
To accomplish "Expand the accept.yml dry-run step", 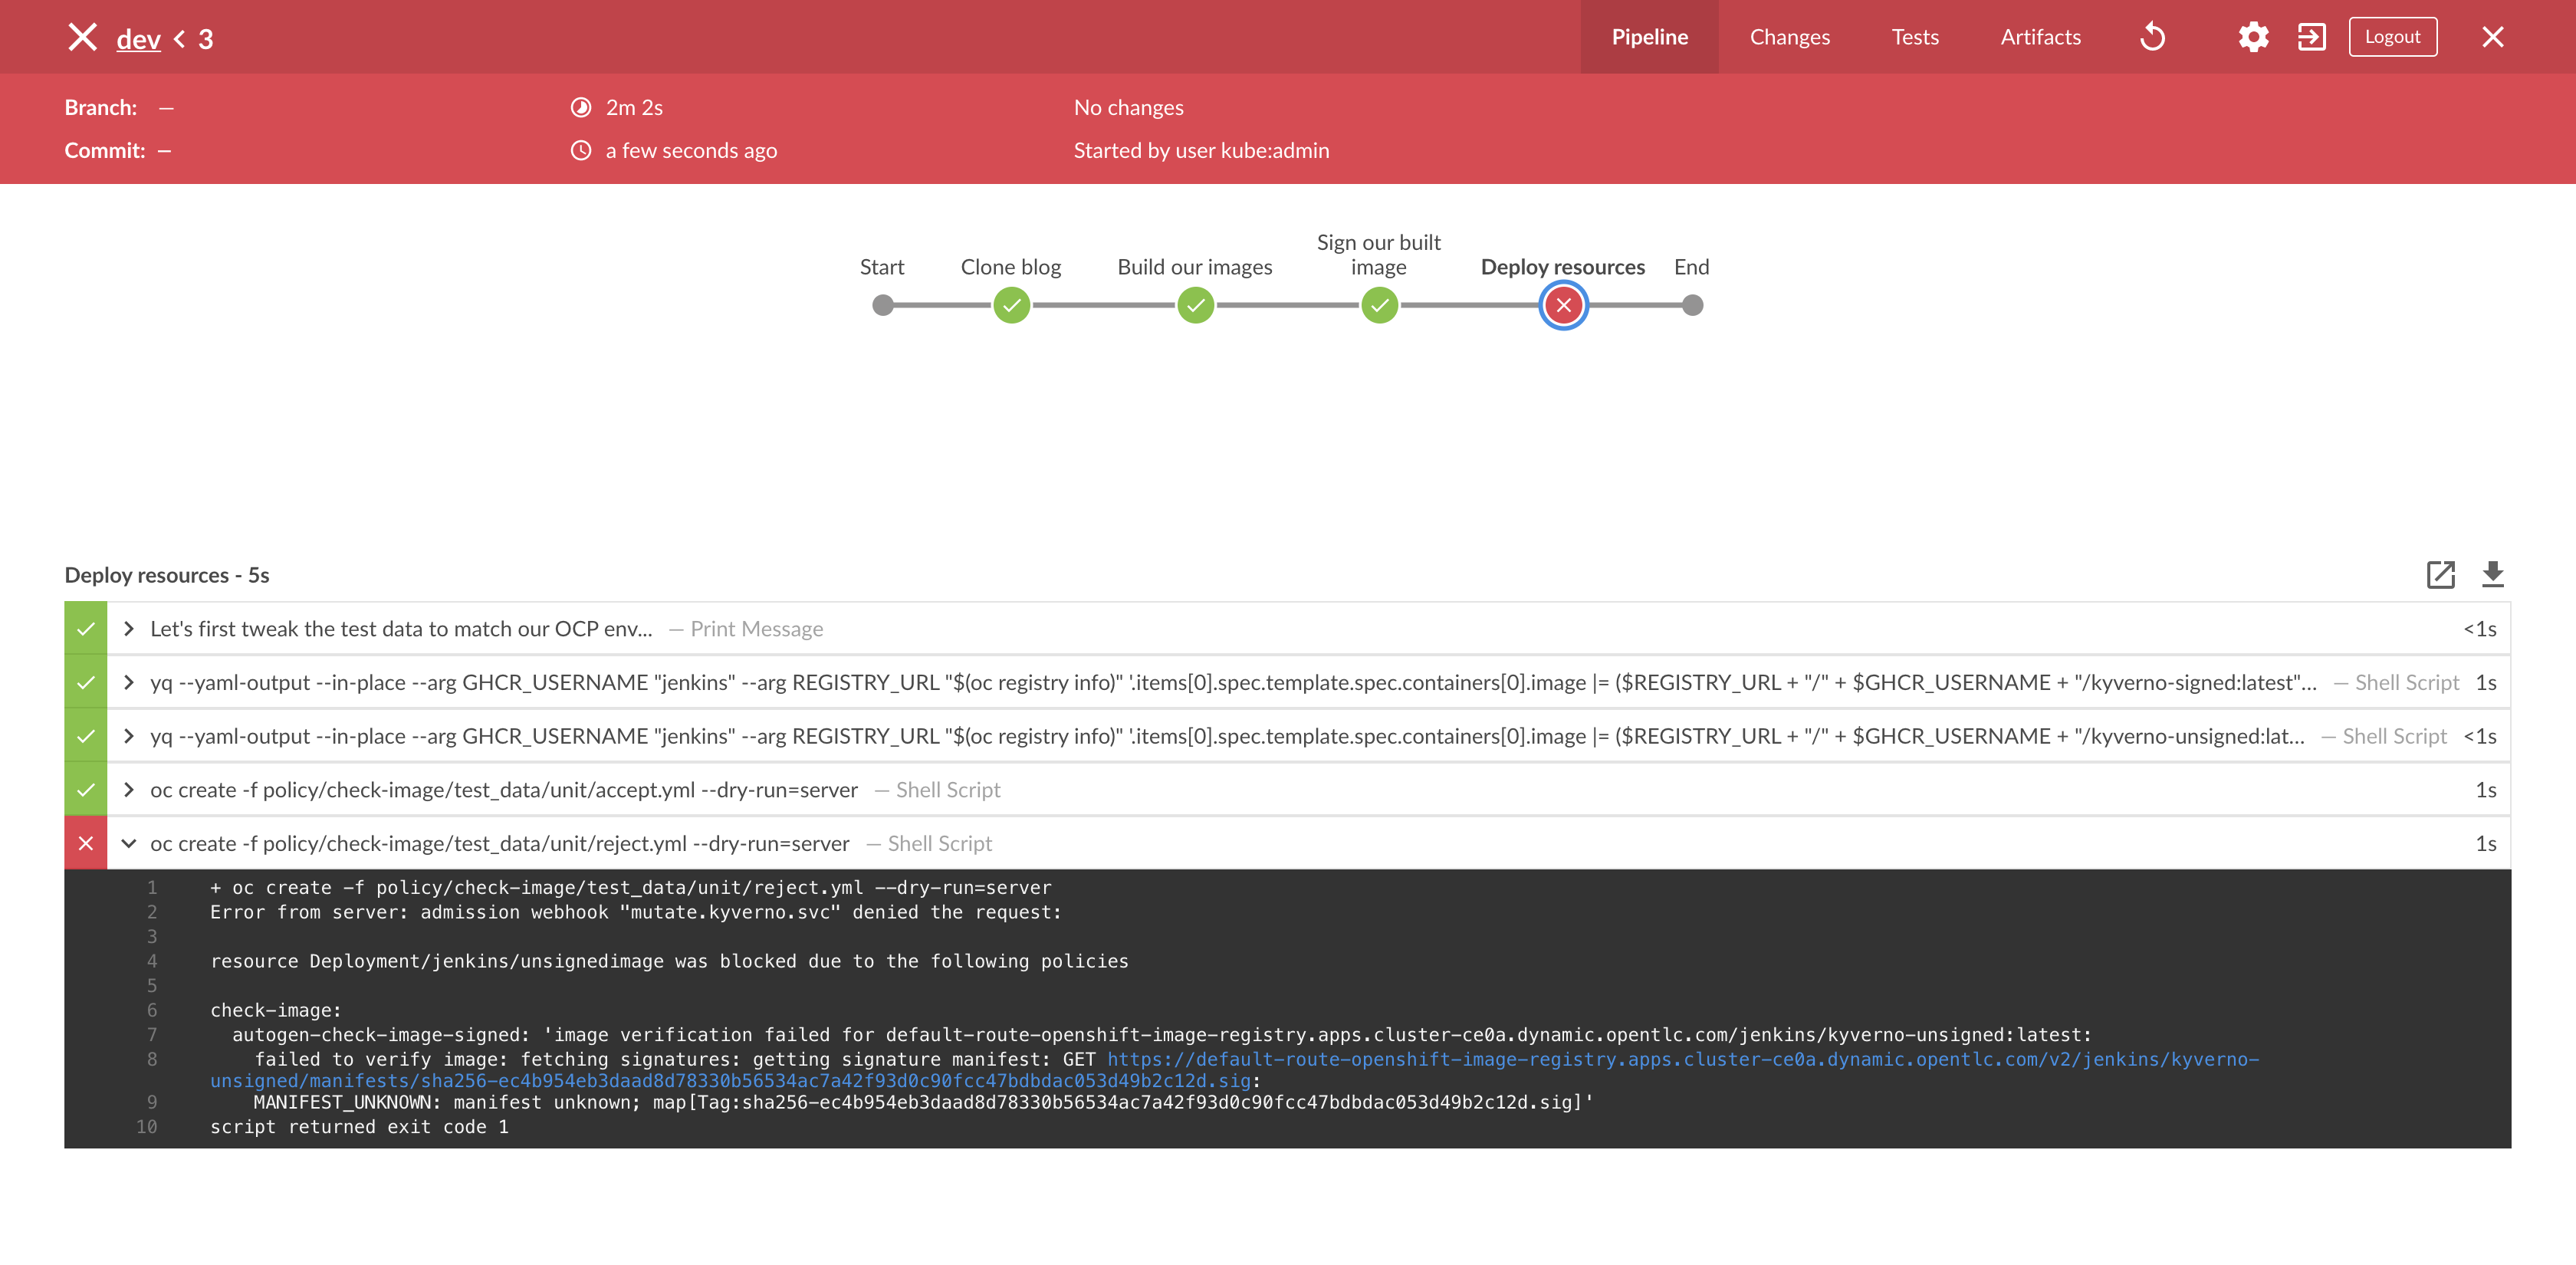I will click(129, 790).
